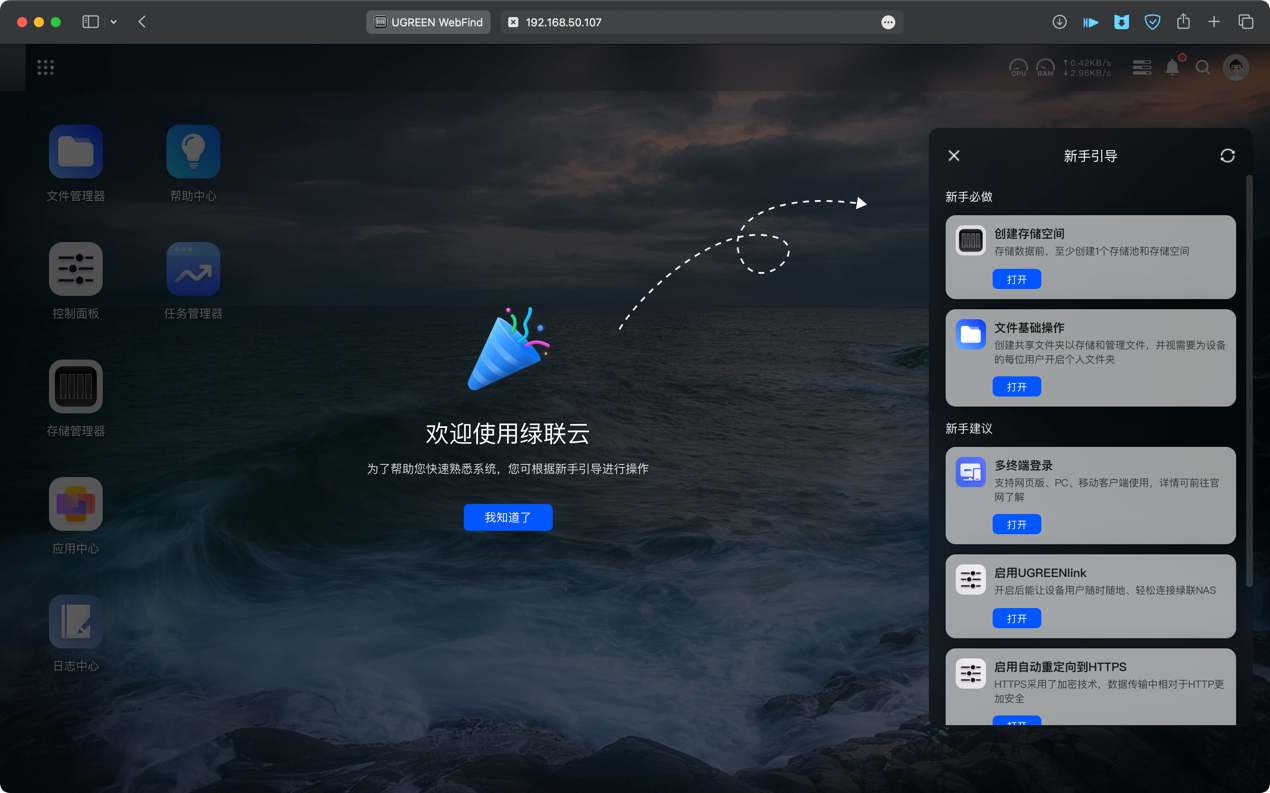
Task: Click the notification bell icon
Action: (x=1172, y=68)
